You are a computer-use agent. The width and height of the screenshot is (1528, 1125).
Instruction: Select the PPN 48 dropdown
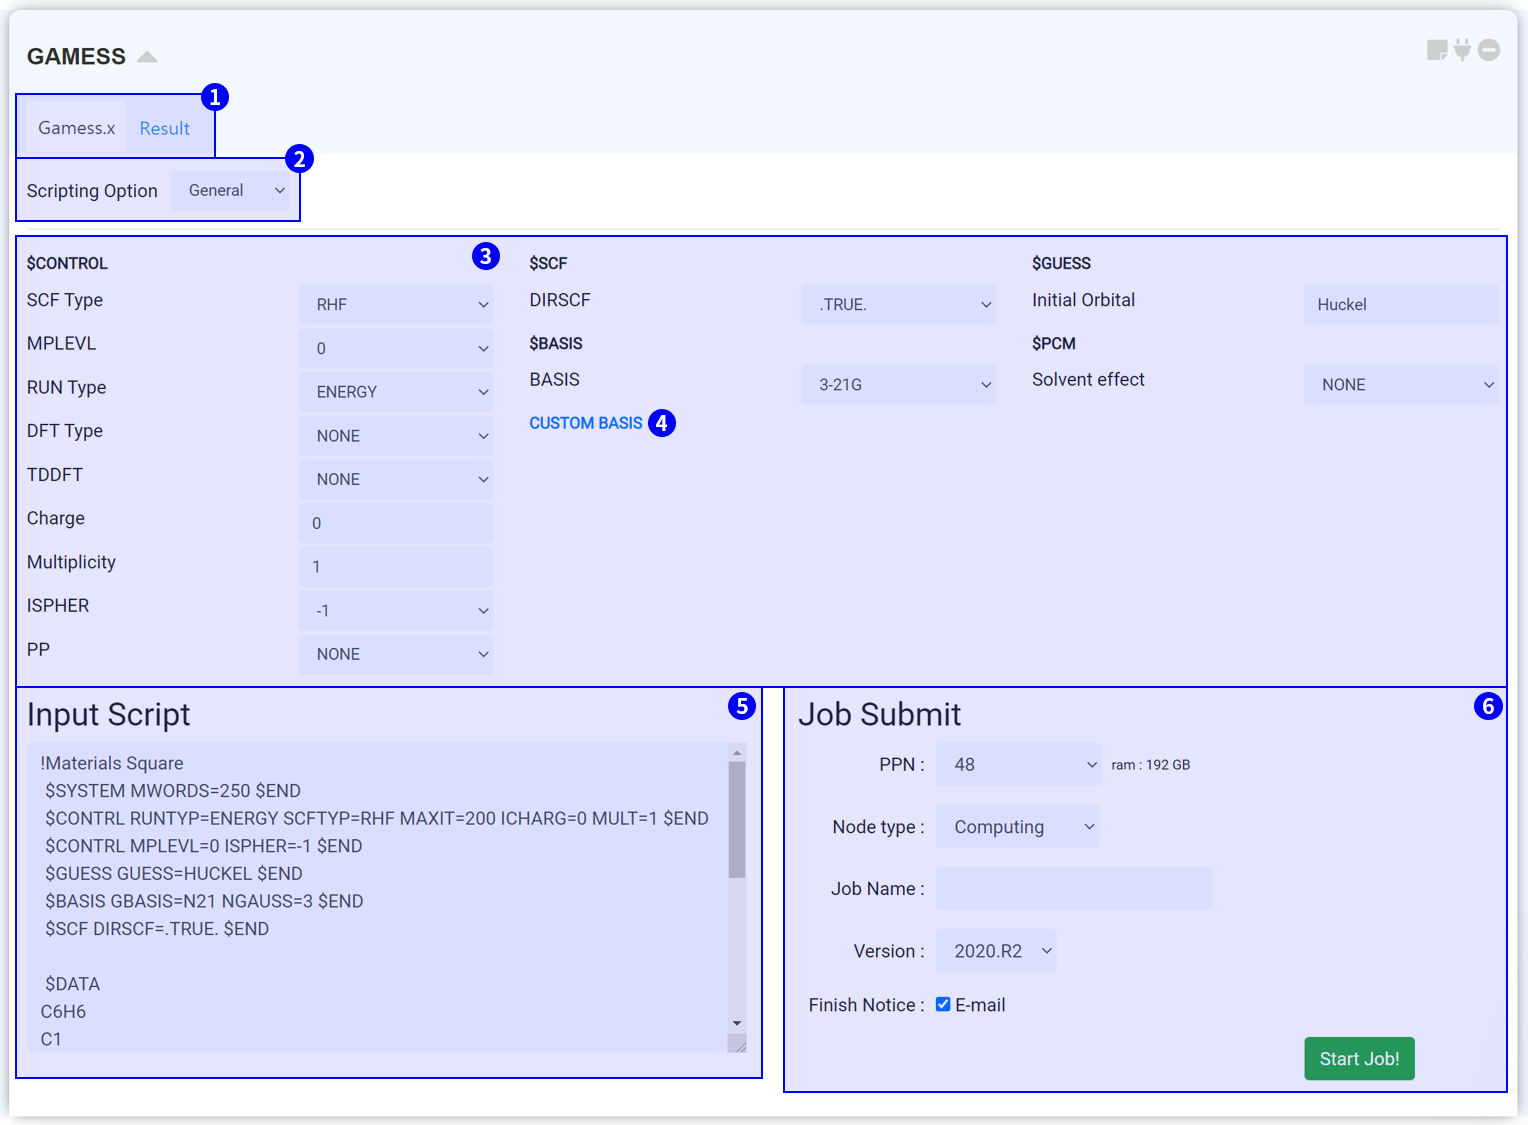tap(1018, 765)
